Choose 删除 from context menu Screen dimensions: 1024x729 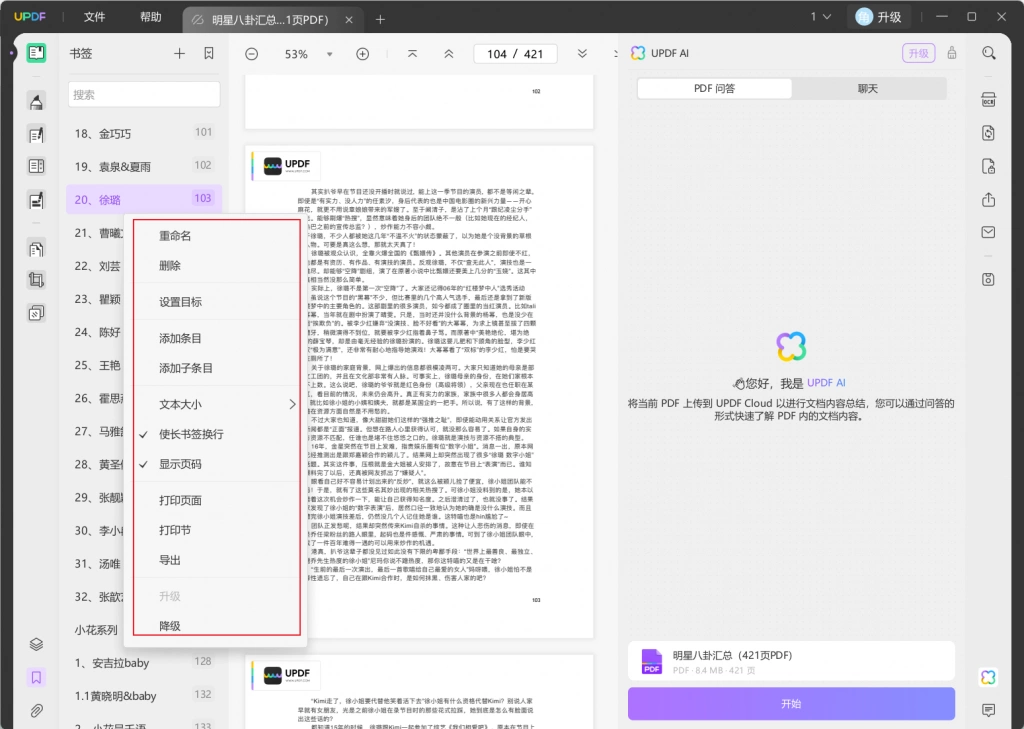pyautogui.click(x=170, y=266)
